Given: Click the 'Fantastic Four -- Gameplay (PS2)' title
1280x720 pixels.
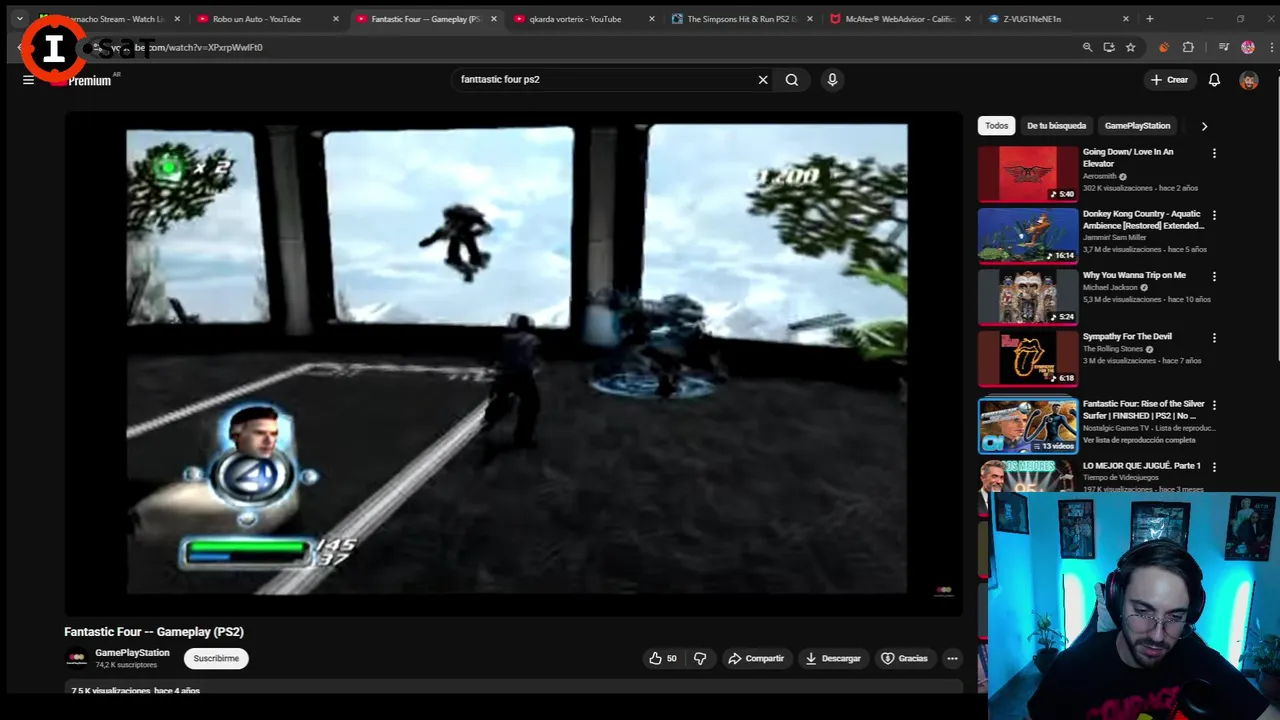Looking at the screenshot, I should click(154, 632).
